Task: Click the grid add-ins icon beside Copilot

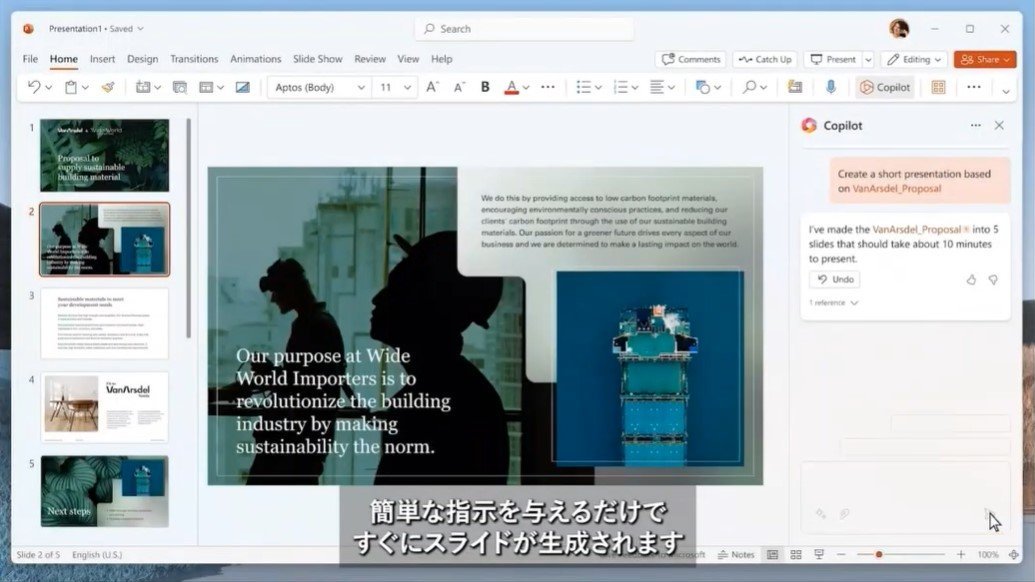Action: click(938, 87)
